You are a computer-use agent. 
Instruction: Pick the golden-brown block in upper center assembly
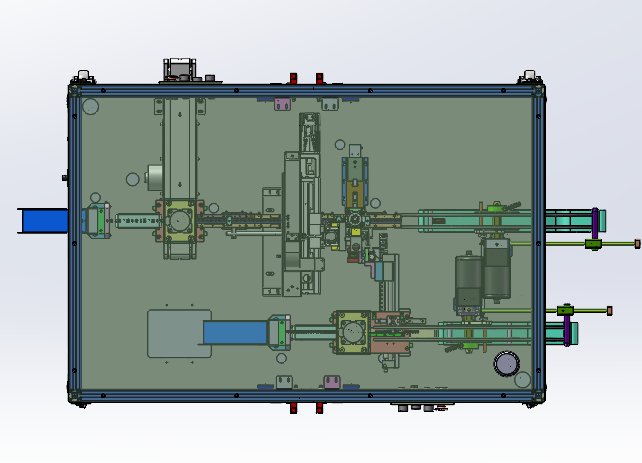pos(355,194)
